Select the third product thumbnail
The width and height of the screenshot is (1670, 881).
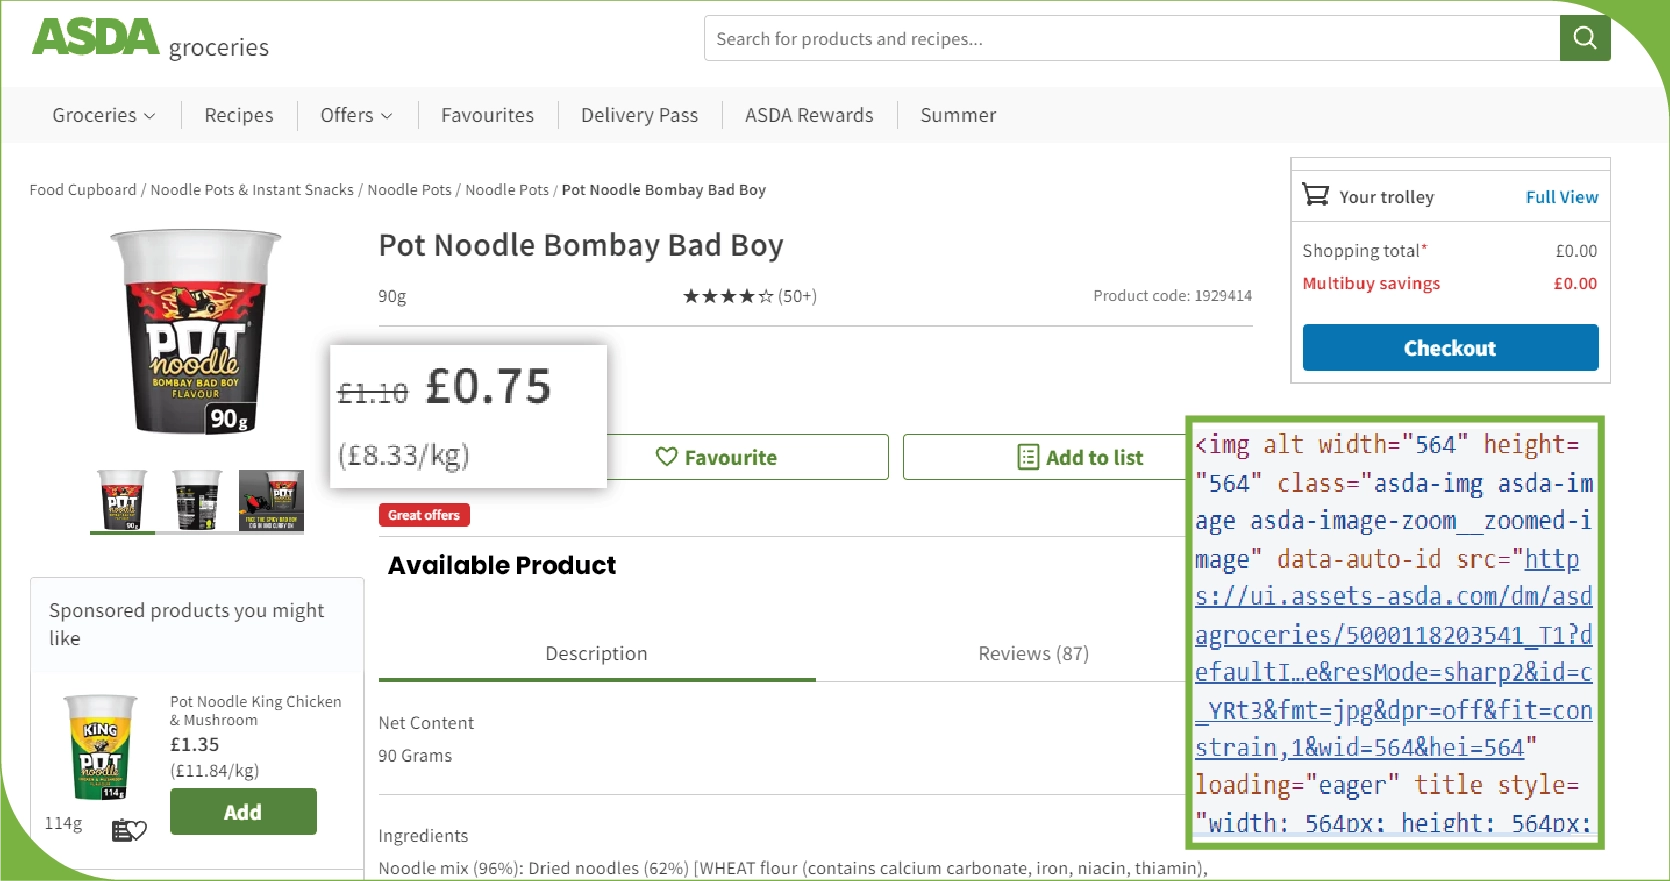(x=271, y=500)
